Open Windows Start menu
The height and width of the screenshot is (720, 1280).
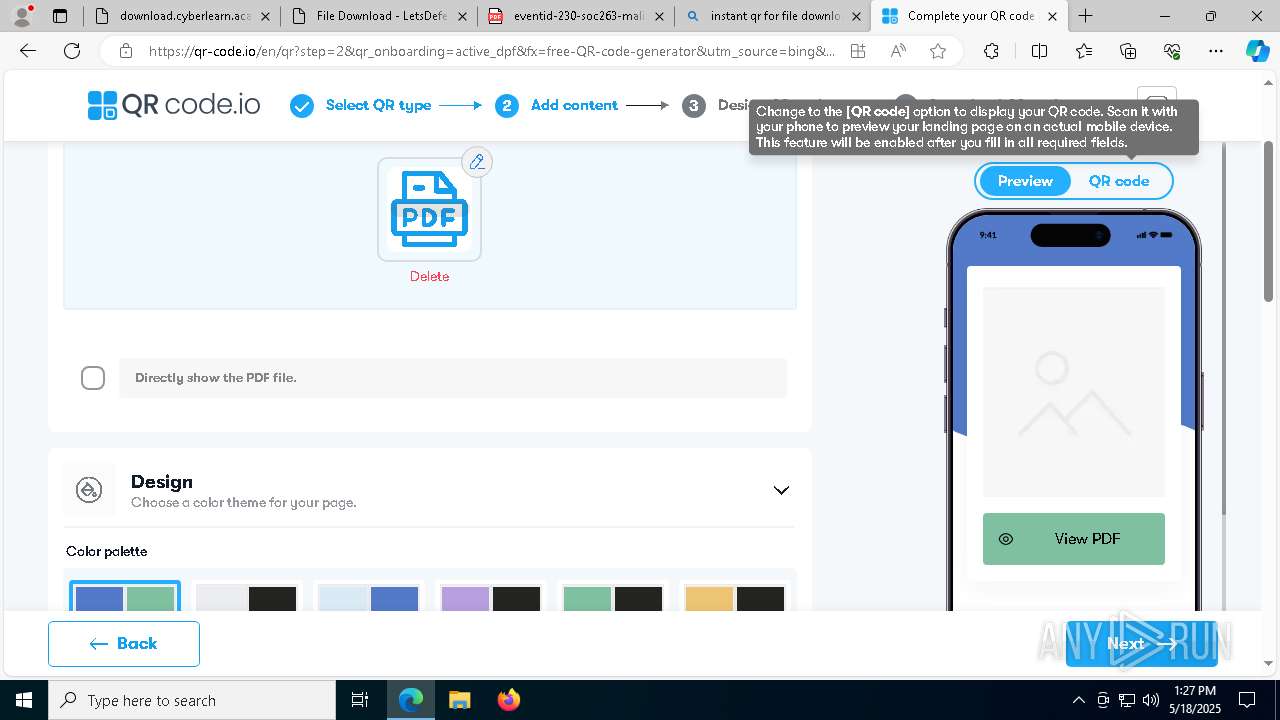point(24,700)
